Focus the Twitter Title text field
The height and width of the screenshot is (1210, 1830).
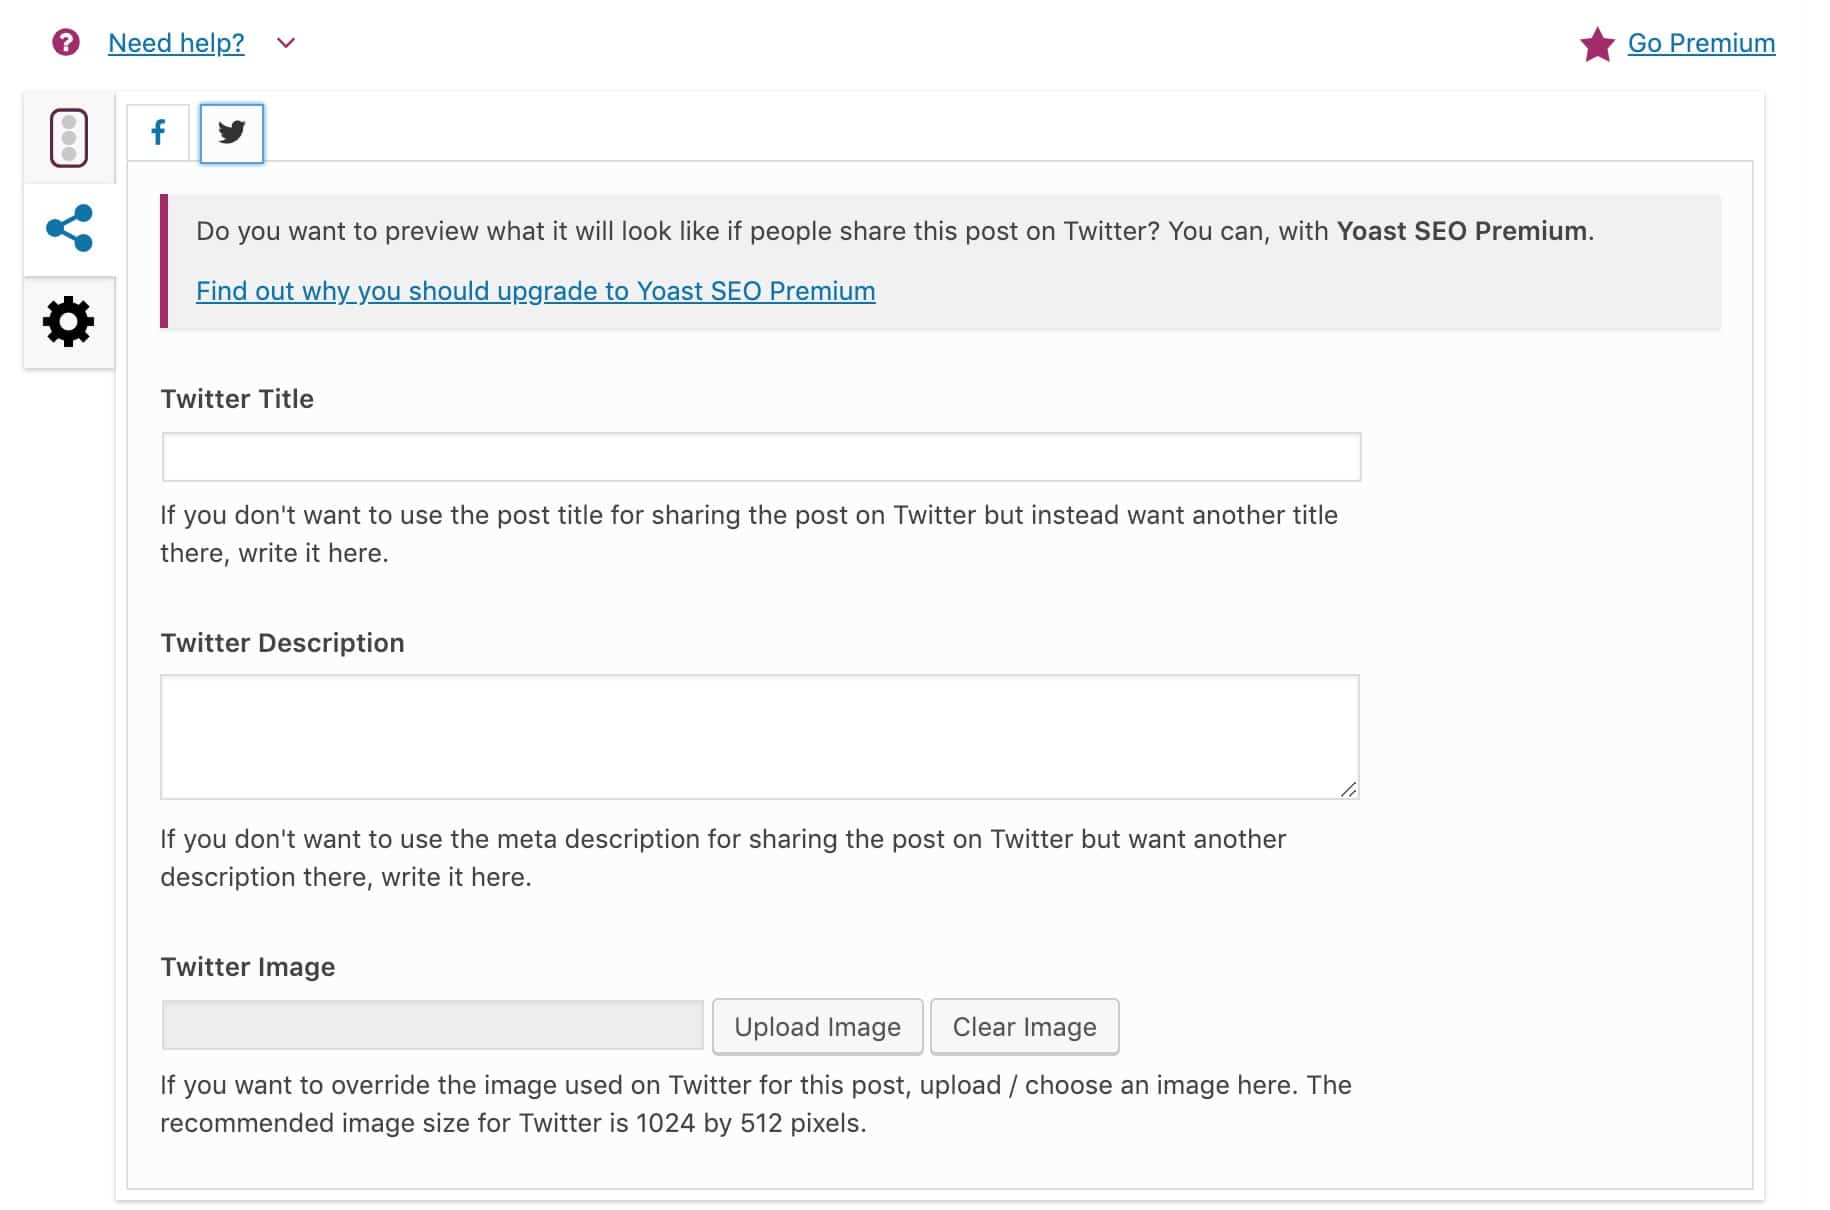761,457
